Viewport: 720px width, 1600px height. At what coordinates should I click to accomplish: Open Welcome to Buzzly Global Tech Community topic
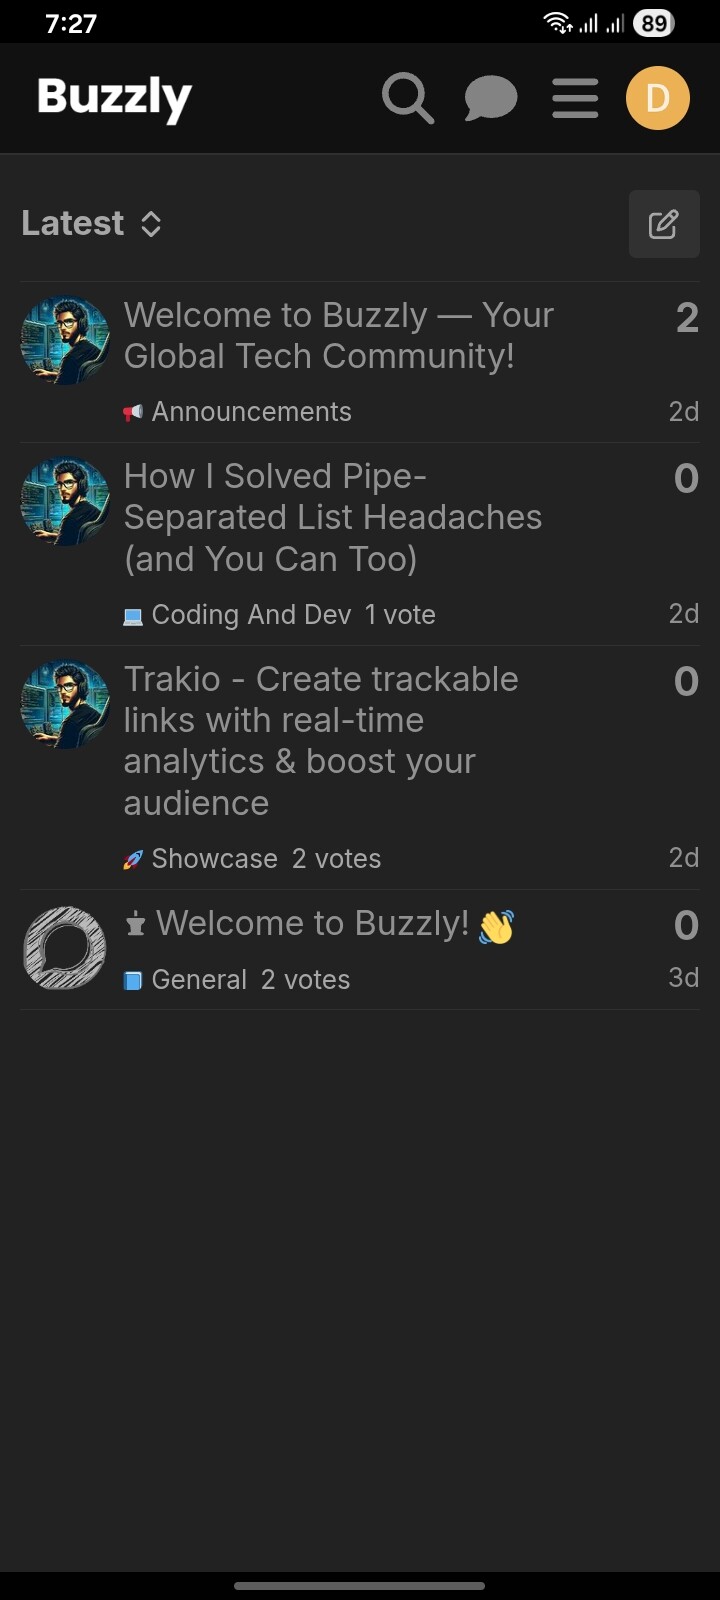coord(338,335)
